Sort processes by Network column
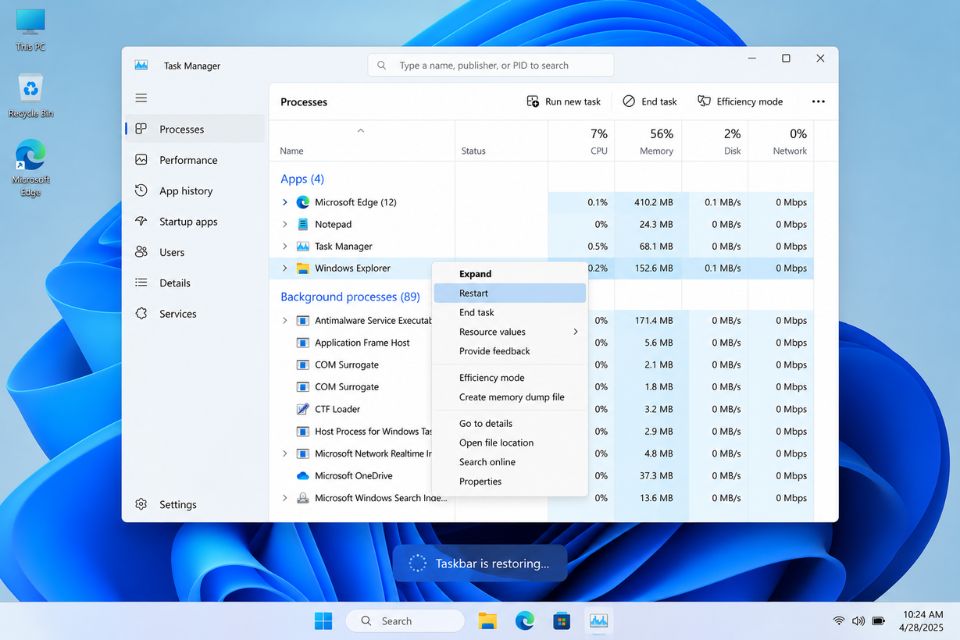The image size is (960, 640). 781,141
